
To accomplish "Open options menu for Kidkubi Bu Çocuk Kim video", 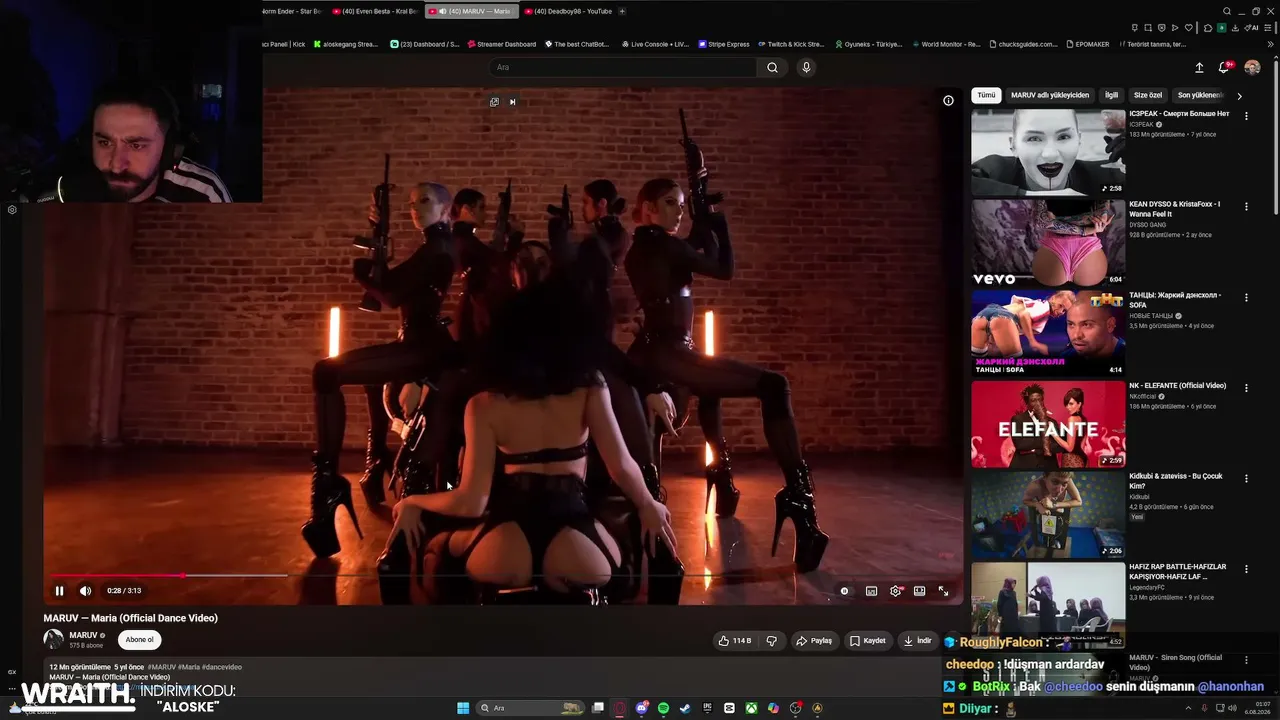I will pos(1246,478).
